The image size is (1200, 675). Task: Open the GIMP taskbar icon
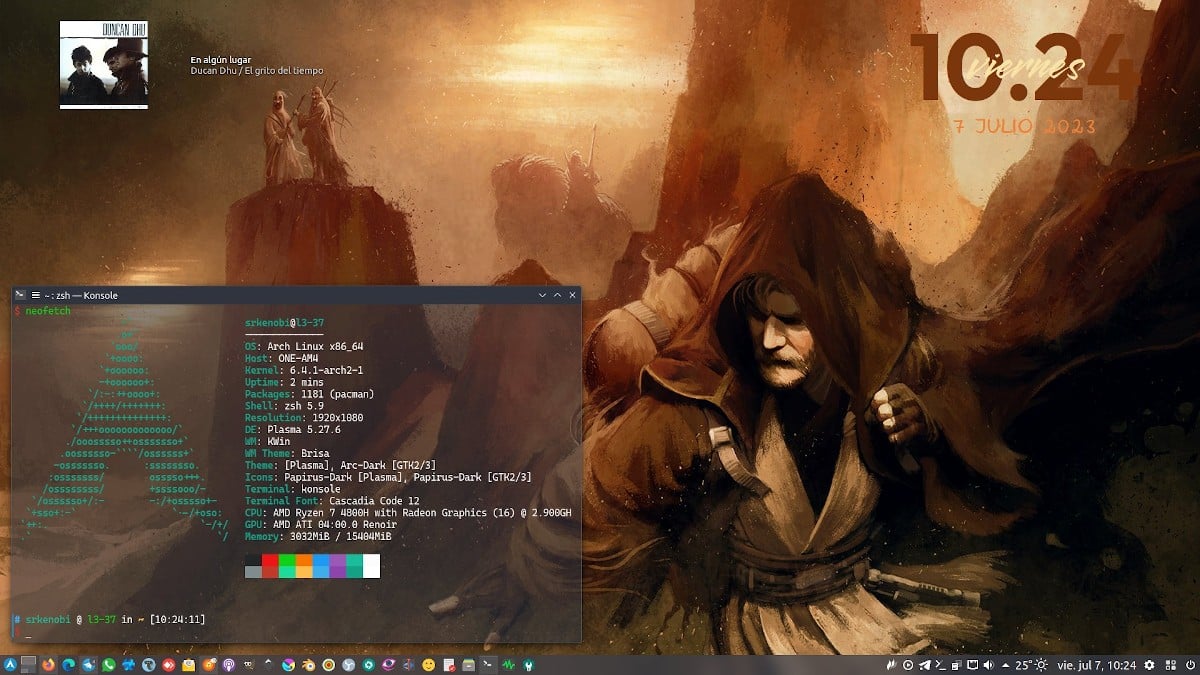click(248, 665)
